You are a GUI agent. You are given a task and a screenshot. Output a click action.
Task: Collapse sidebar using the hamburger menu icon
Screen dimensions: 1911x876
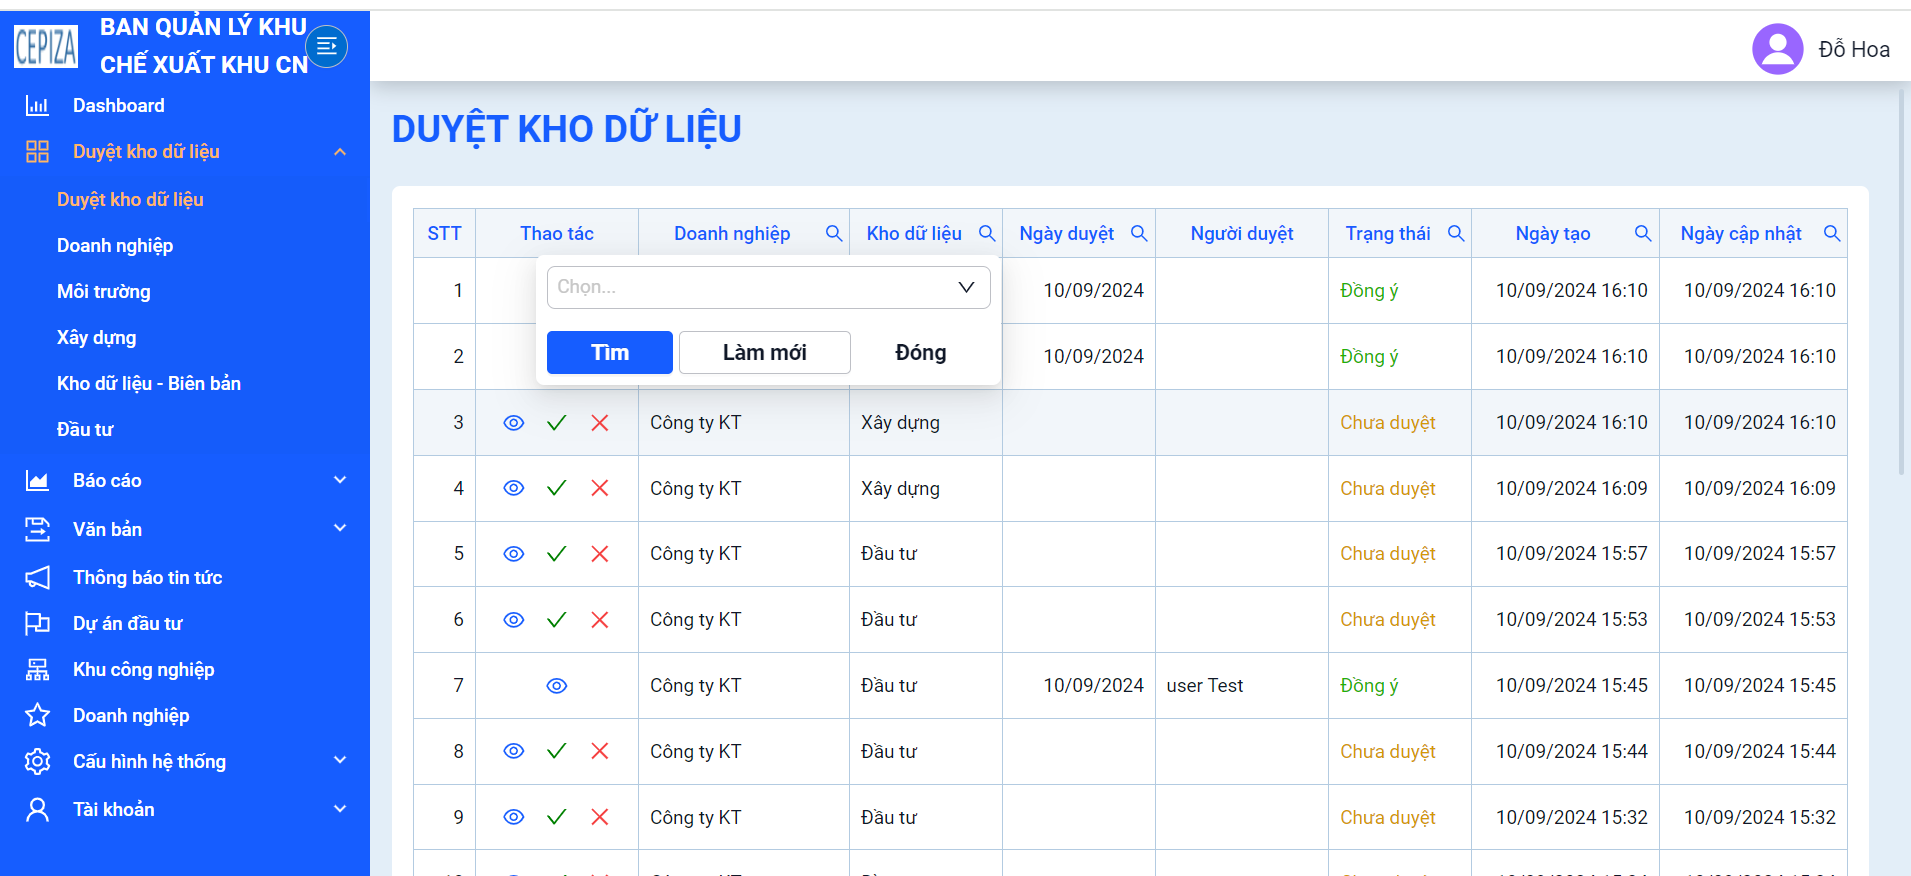(x=326, y=46)
